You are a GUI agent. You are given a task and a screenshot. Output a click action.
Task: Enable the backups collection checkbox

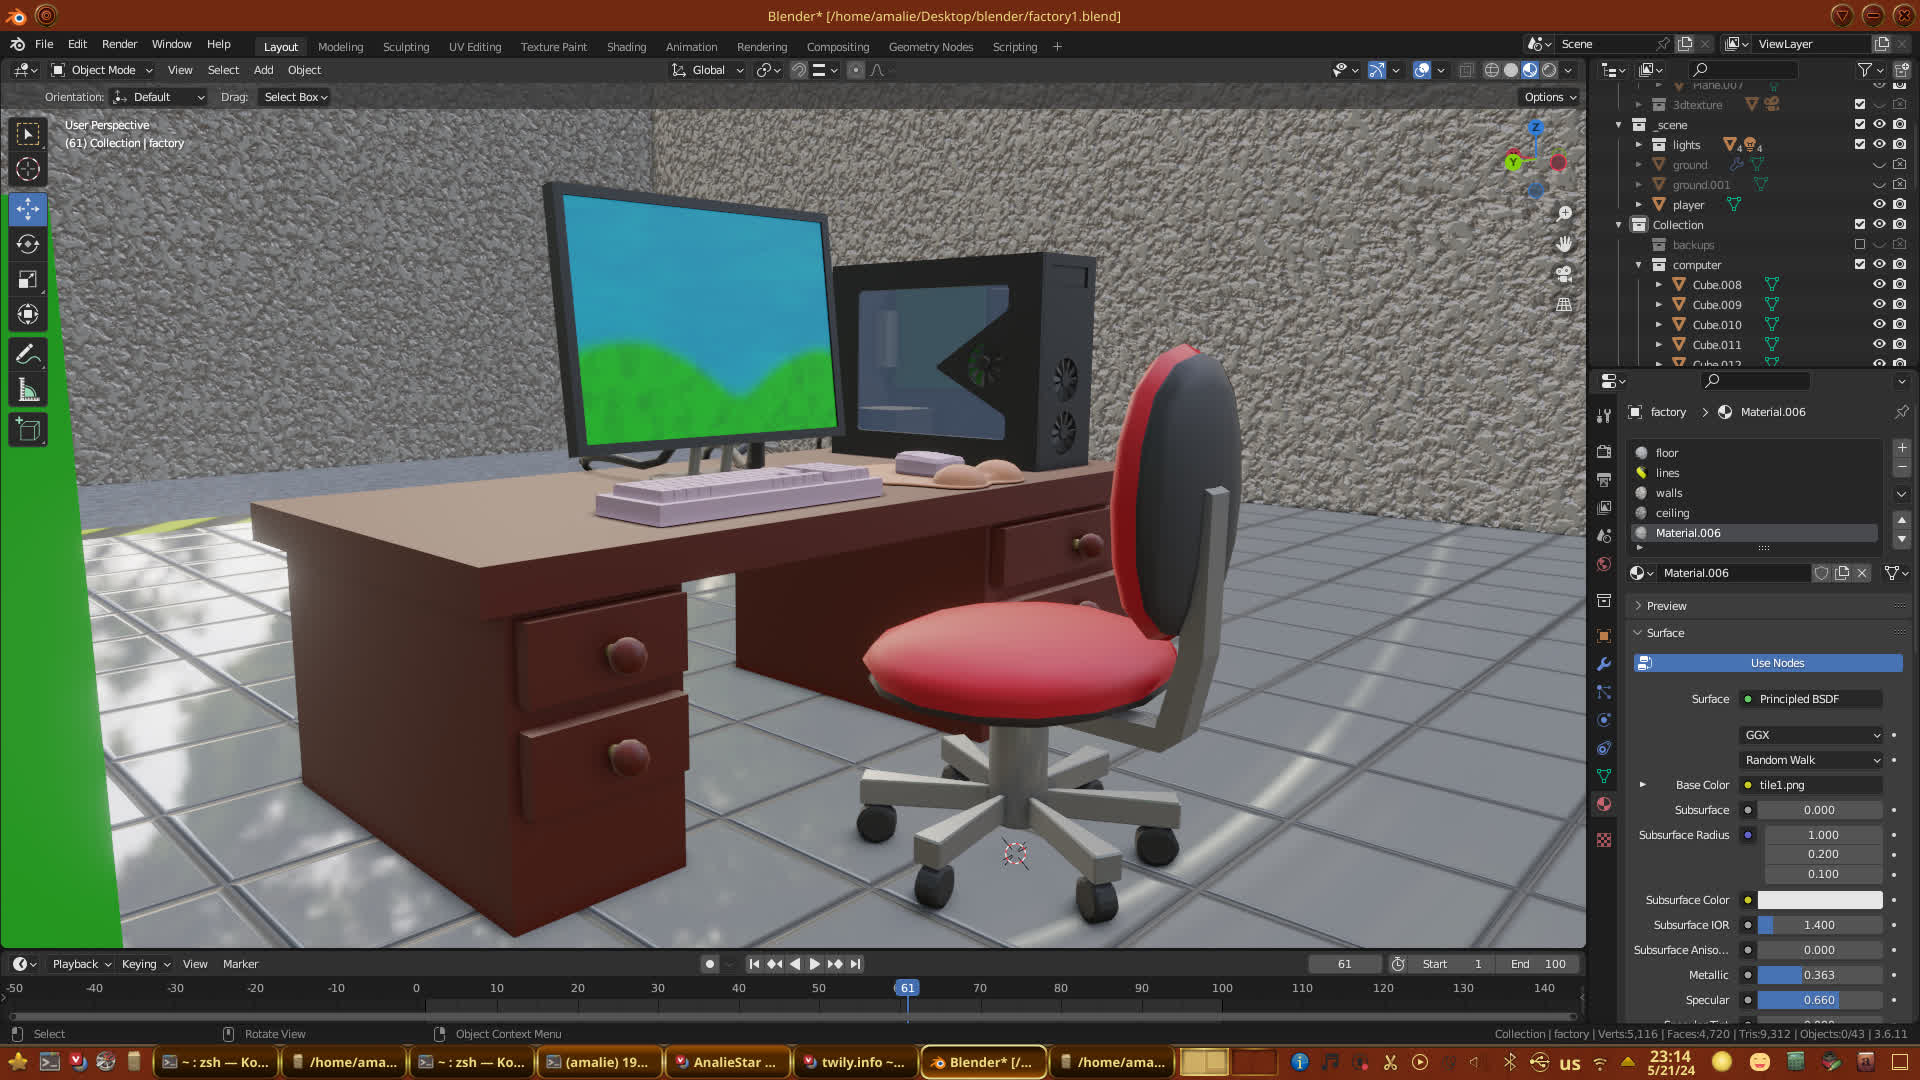click(1860, 245)
